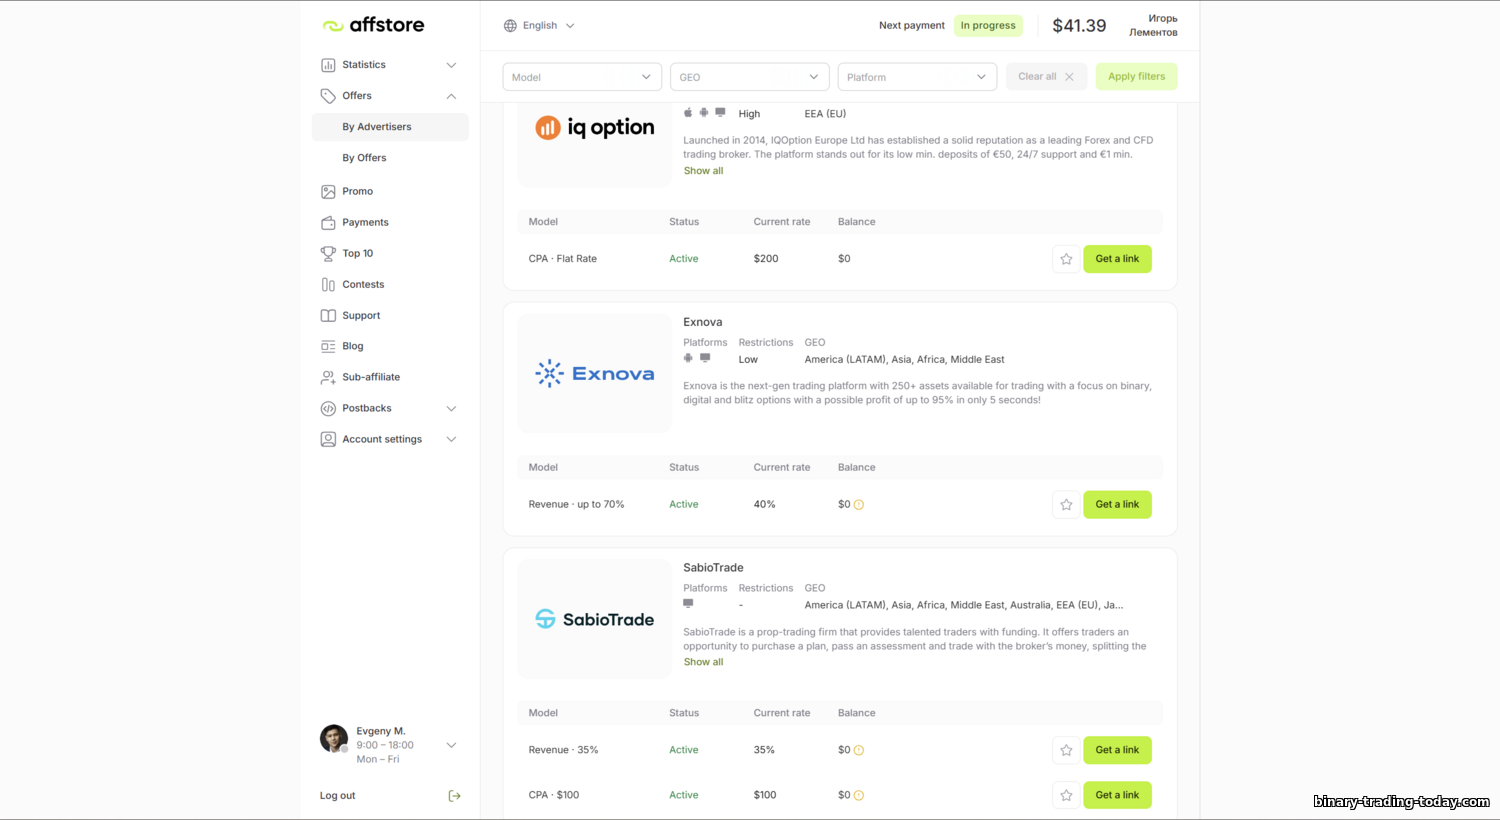The image size is (1500, 820).
Task: Click the info icon beside Exnova balance
Action: point(858,505)
